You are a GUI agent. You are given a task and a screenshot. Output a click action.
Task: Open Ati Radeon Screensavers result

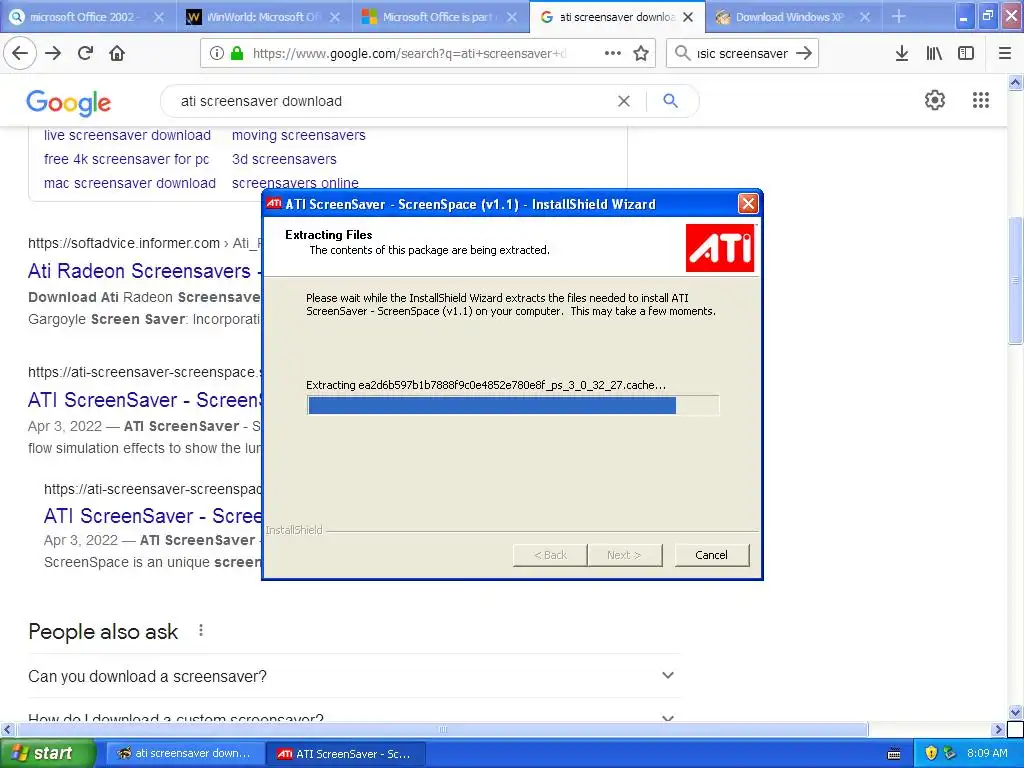(144, 271)
